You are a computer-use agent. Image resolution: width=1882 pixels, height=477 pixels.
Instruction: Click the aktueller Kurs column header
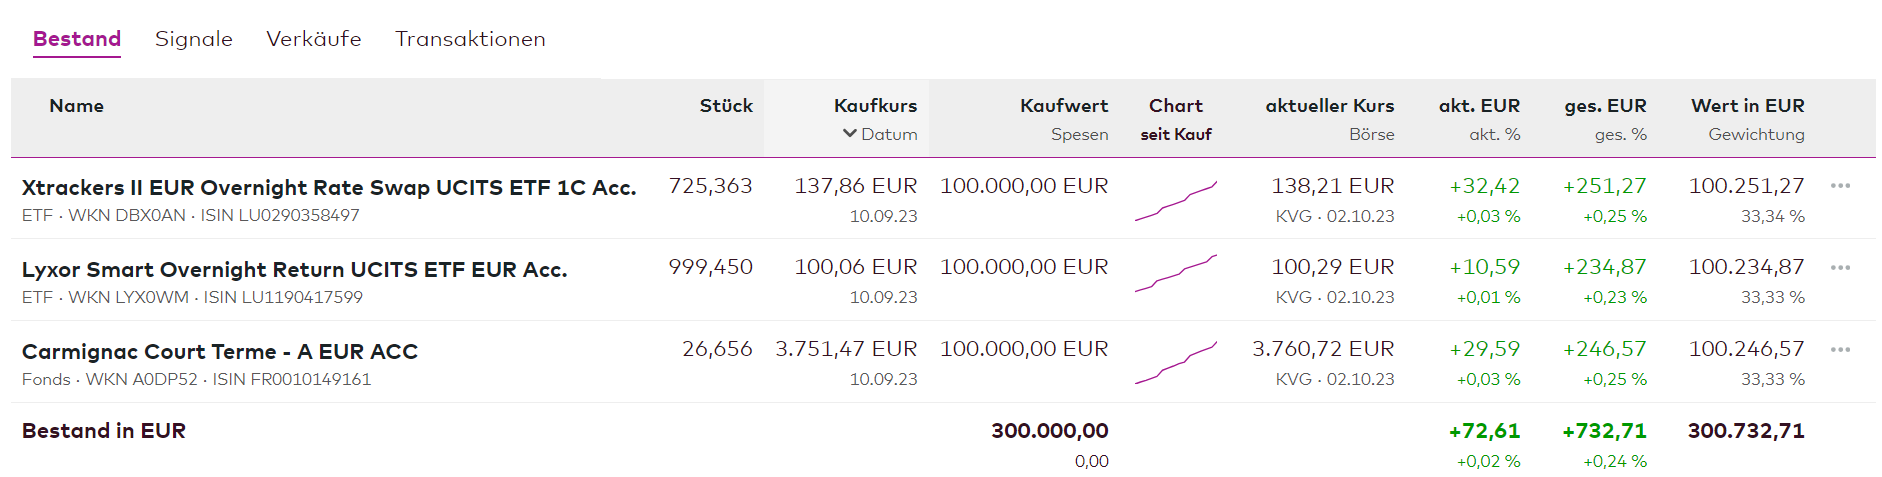tap(1329, 106)
